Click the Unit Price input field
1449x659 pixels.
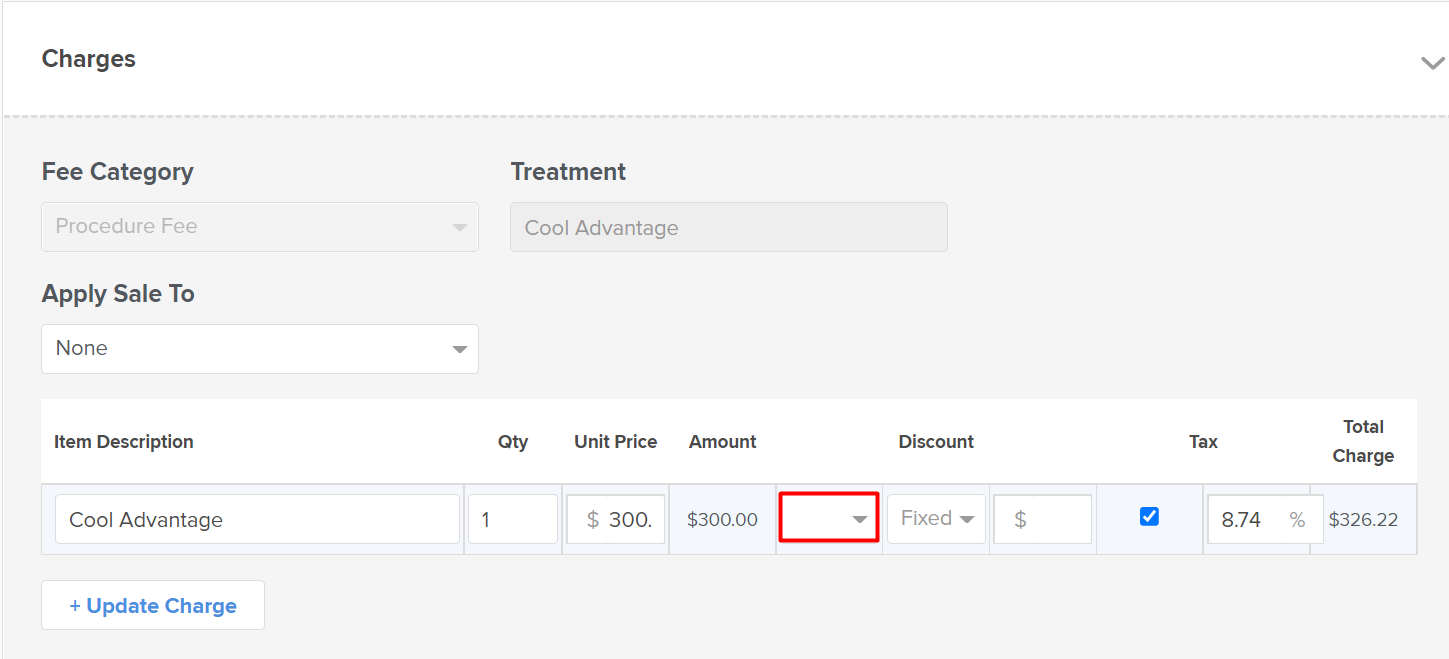616,519
